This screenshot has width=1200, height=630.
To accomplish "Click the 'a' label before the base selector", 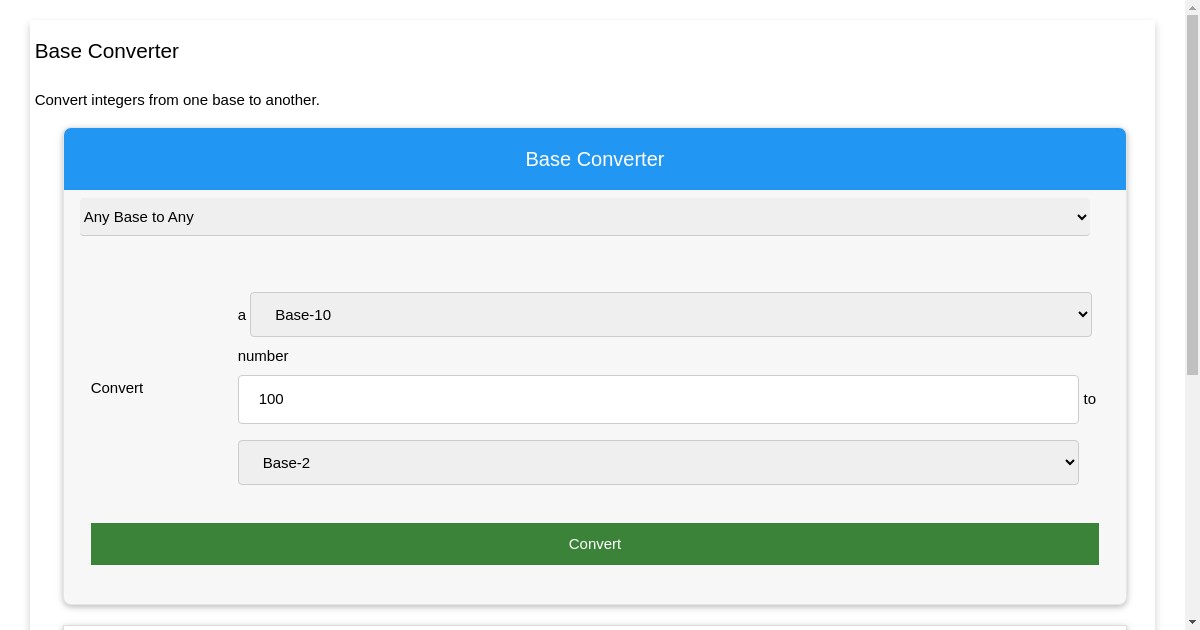I will tap(241, 315).
